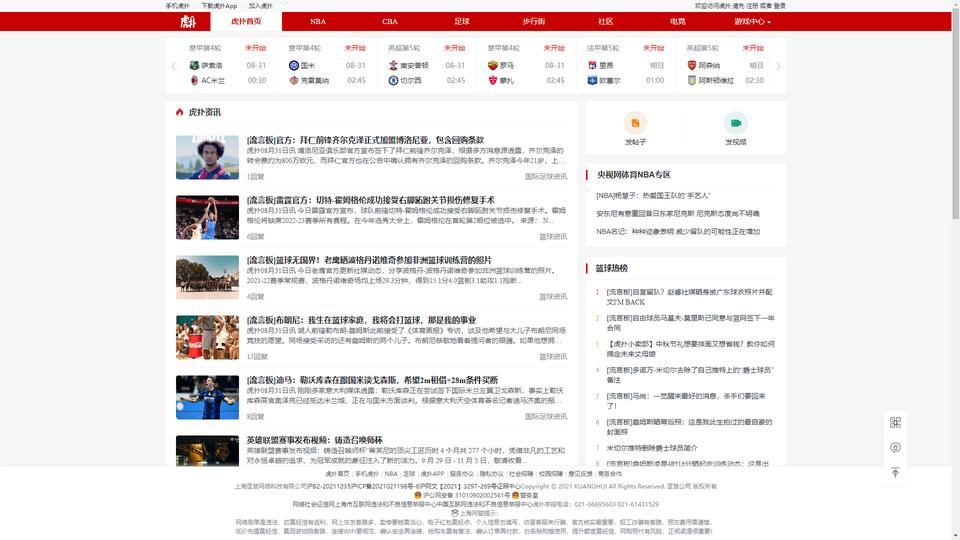
Task: Click the 上海网警提示 badge icon
Action: click(x=455, y=513)
